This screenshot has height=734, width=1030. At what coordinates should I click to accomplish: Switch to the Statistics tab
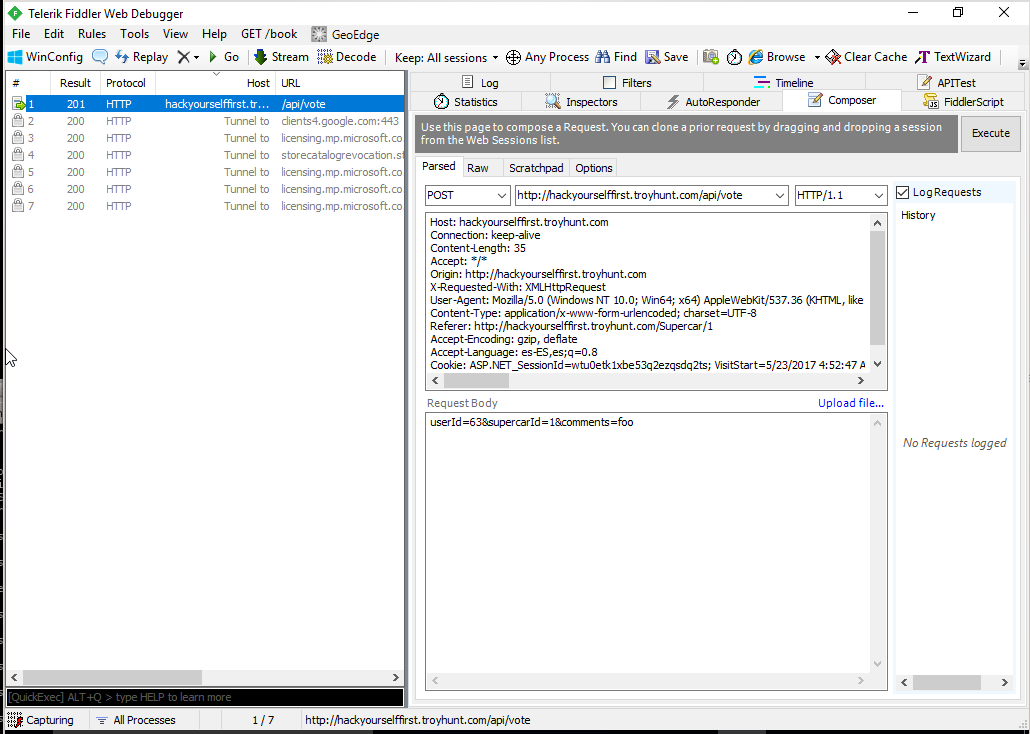[x=466, y=102]
